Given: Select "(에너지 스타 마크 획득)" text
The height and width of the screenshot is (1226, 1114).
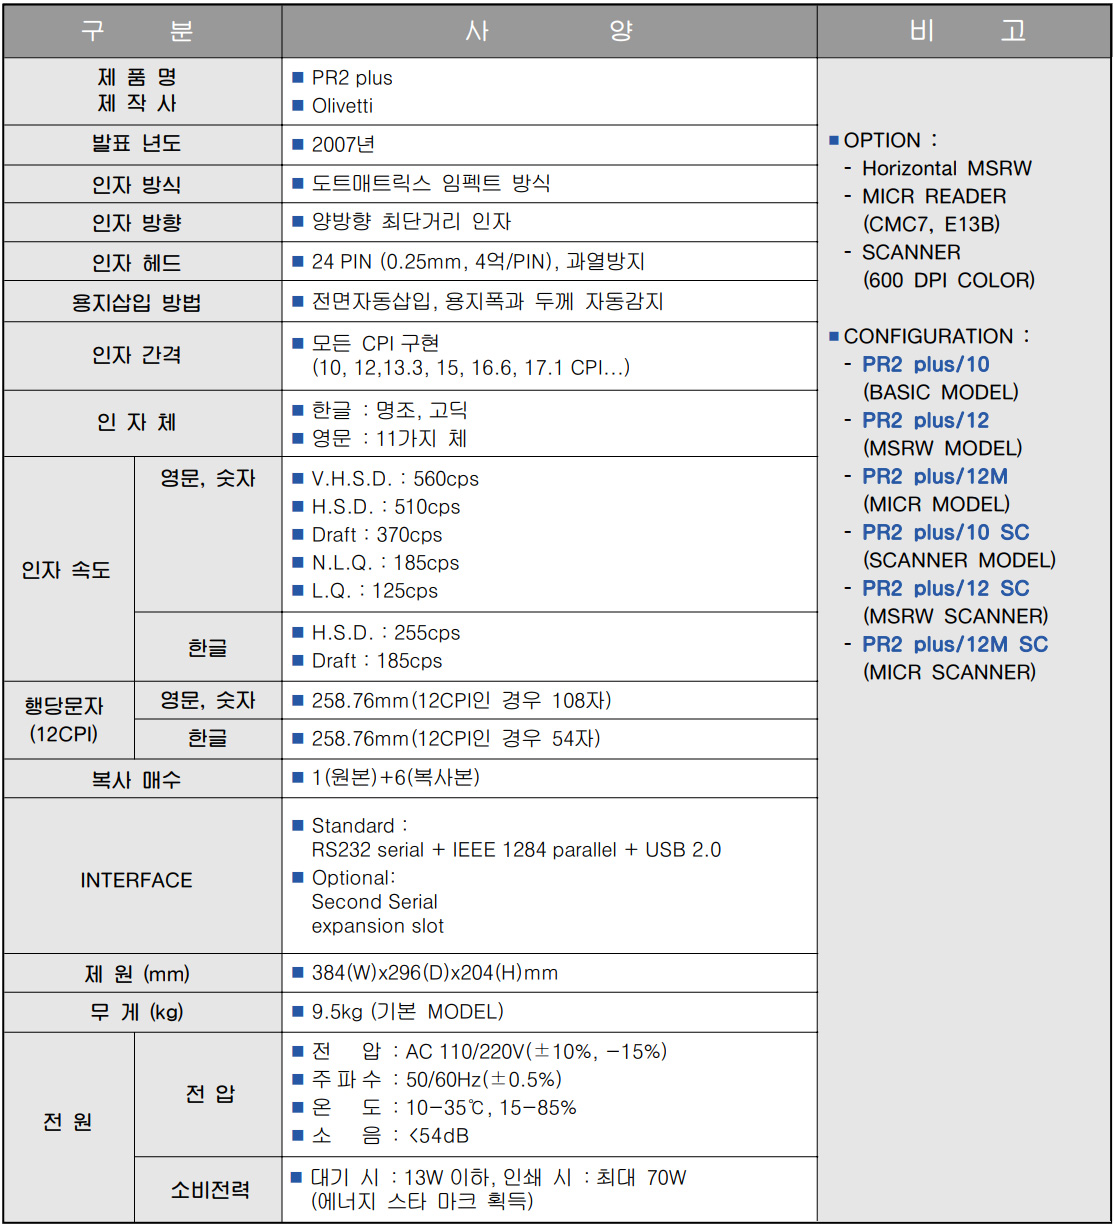Looking at the screenshot, I should pyautogui.click(x=422, y=1202).
